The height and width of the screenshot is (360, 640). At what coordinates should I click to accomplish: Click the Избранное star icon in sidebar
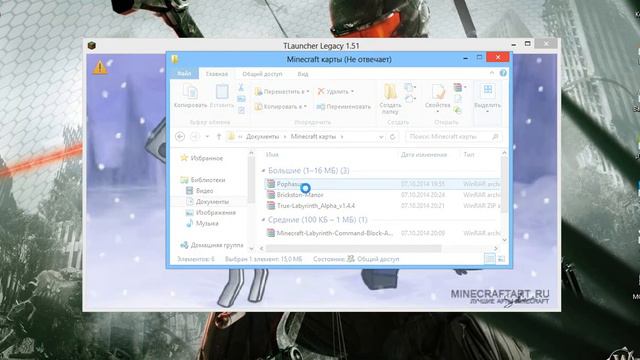pyautogui.click(x=184, y=158)
